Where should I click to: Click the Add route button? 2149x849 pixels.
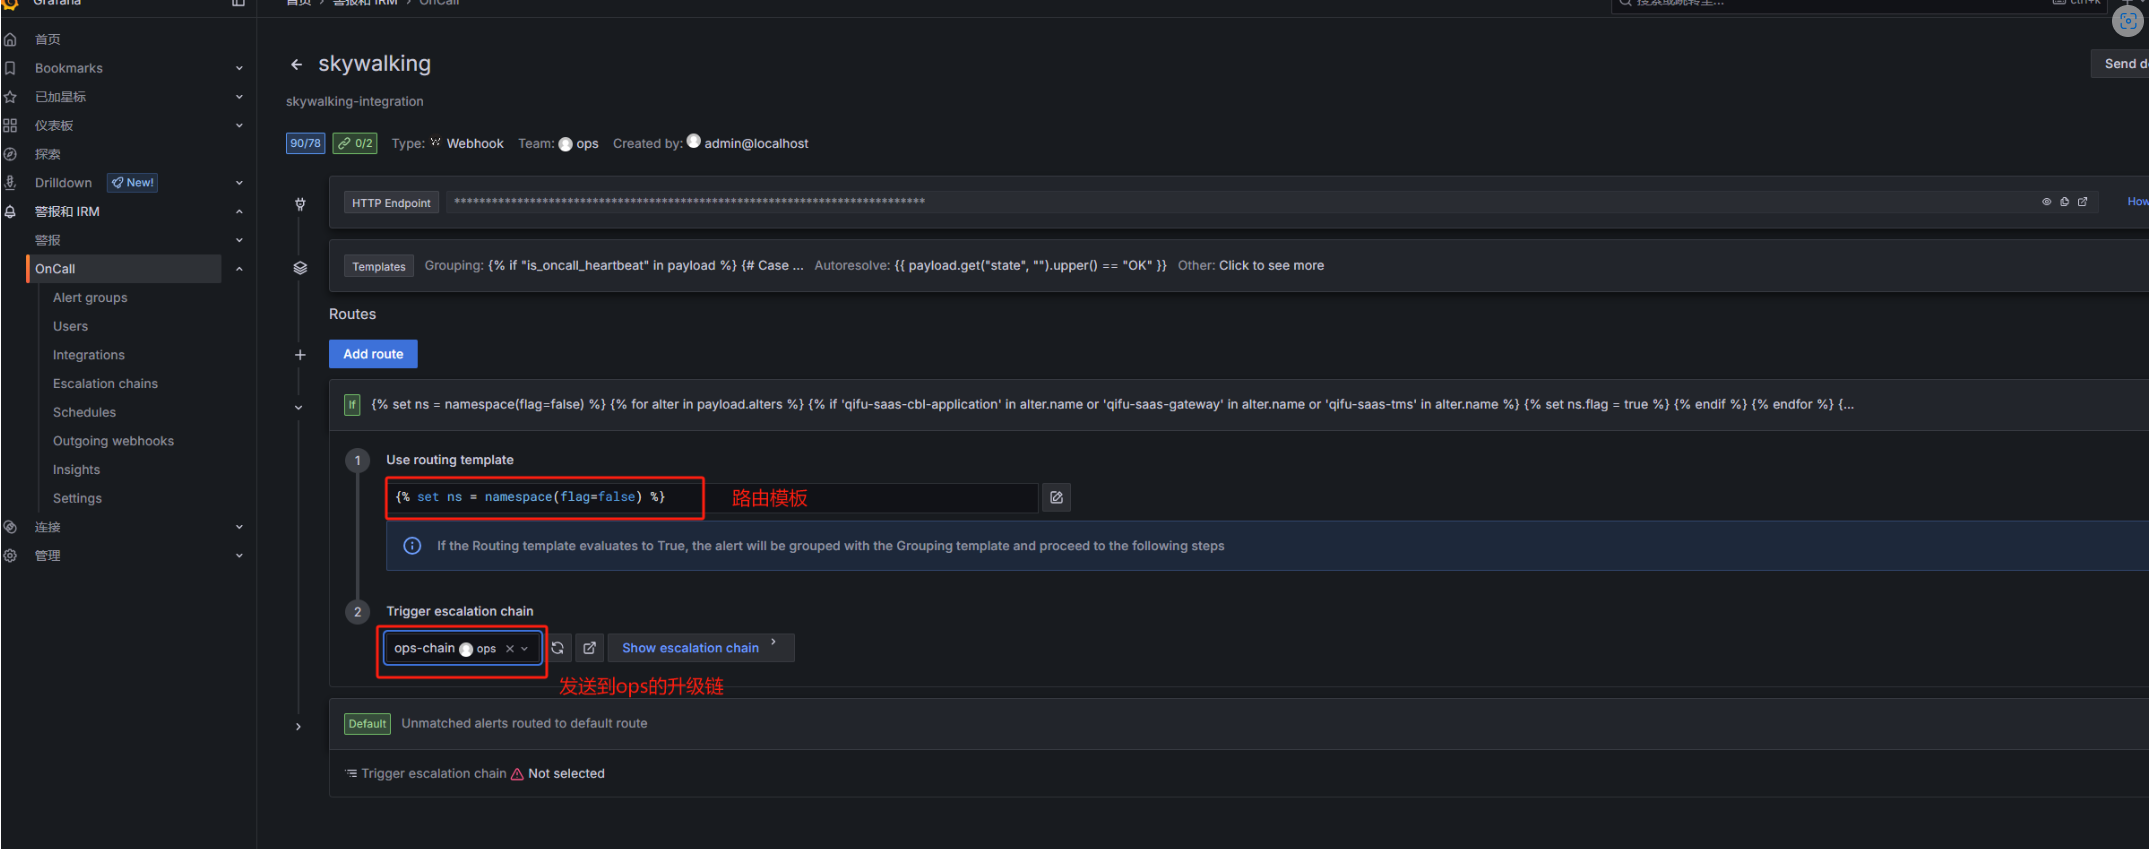(x=373, y=354)
